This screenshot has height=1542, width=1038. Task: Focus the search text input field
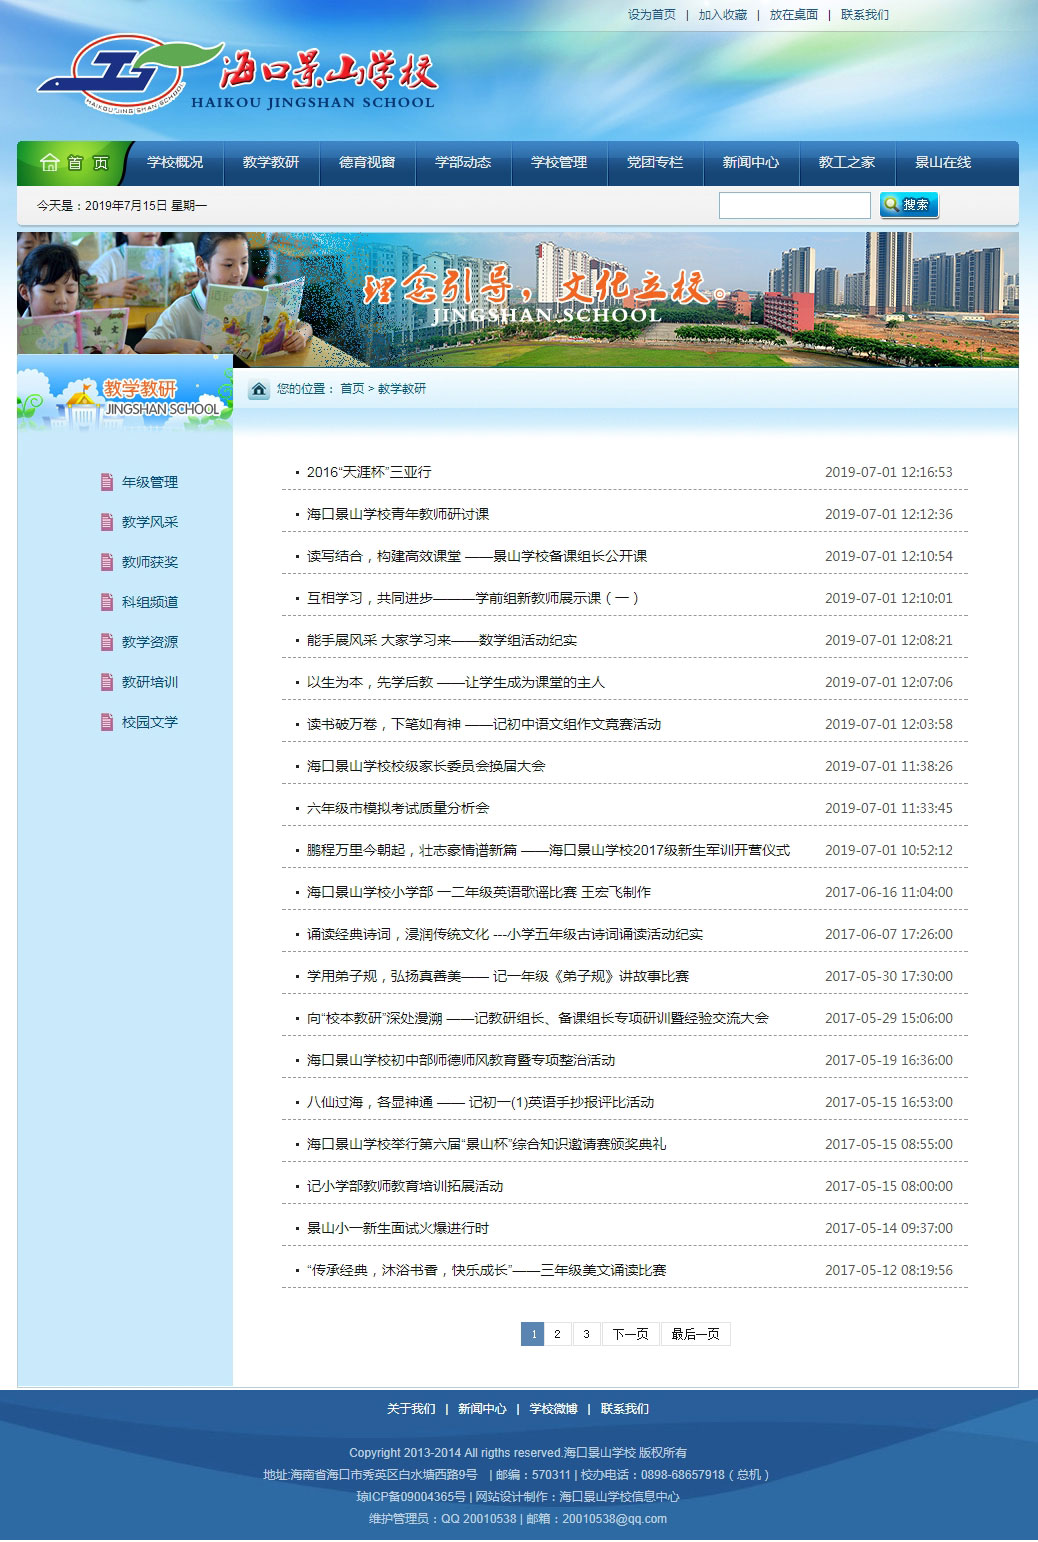[x=794, y=205]
